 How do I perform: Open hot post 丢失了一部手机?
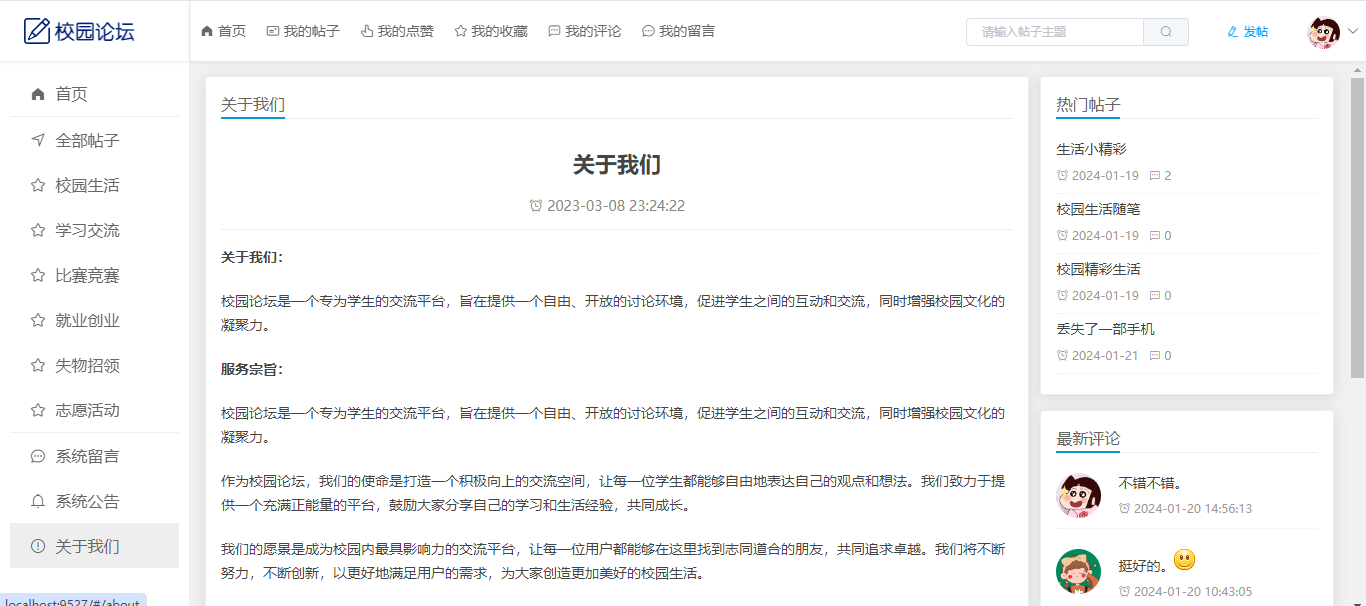point(1105,329)
